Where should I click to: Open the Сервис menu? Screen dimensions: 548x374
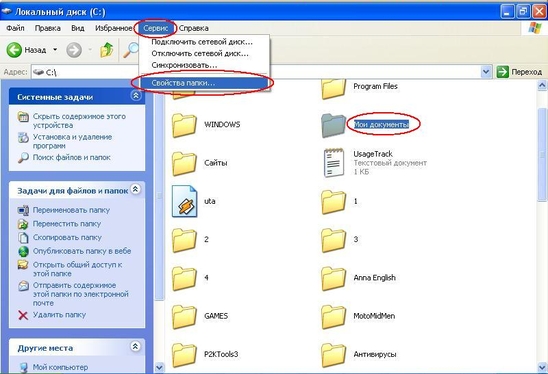coord(156,28)
